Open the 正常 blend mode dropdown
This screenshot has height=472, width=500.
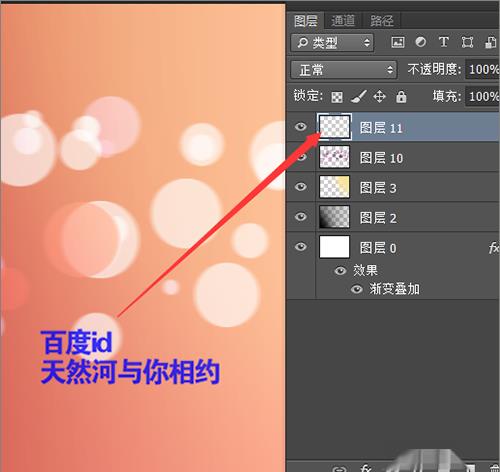coord(344,70)
